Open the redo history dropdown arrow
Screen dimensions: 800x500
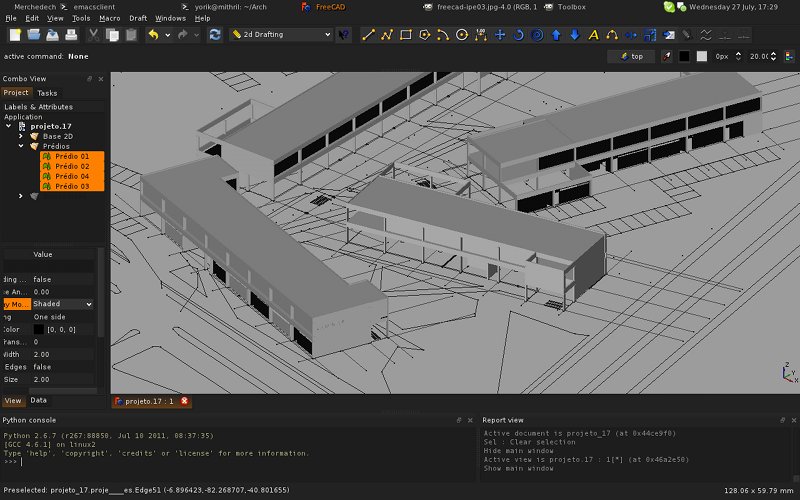(x=196, y=35)
